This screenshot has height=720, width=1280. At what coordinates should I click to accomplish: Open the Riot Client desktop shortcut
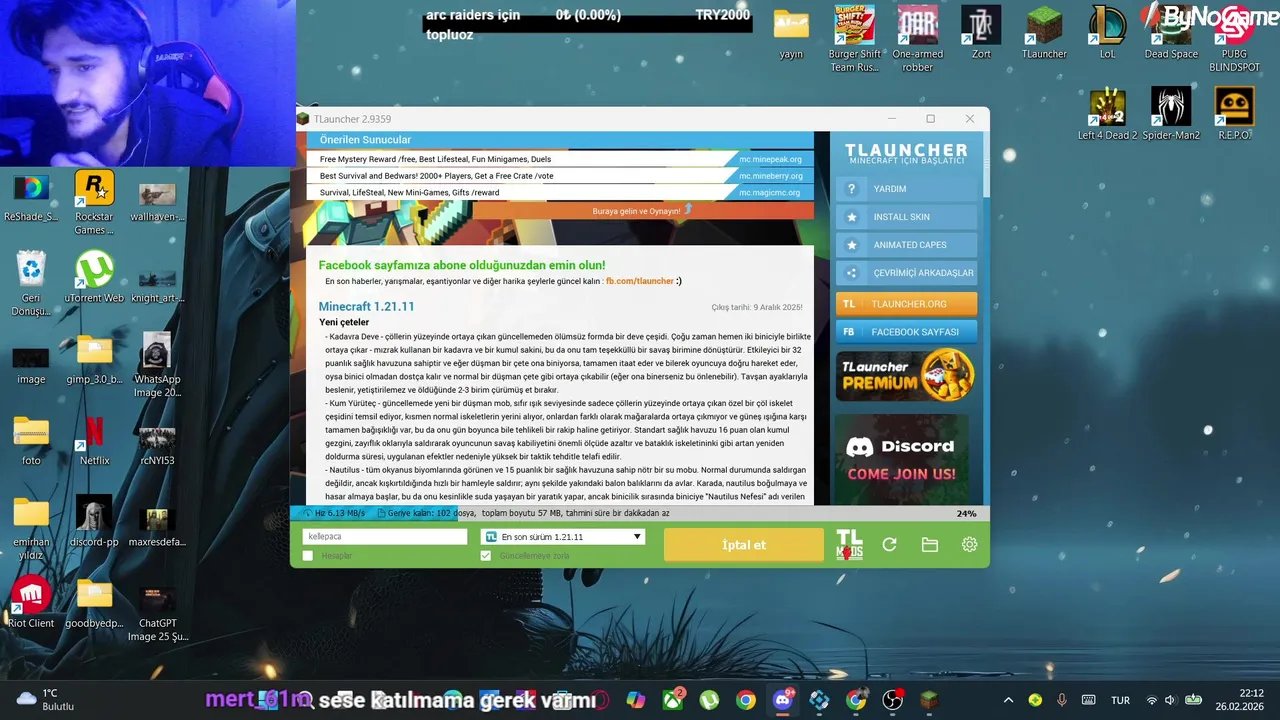(31, 603)
